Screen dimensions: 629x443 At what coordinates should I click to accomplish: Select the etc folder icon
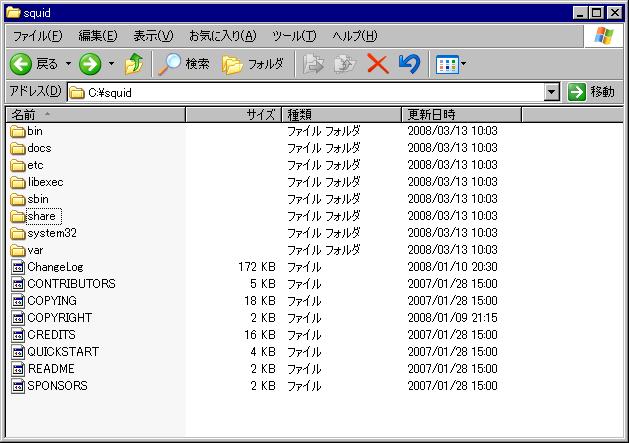tap(18, 165)
